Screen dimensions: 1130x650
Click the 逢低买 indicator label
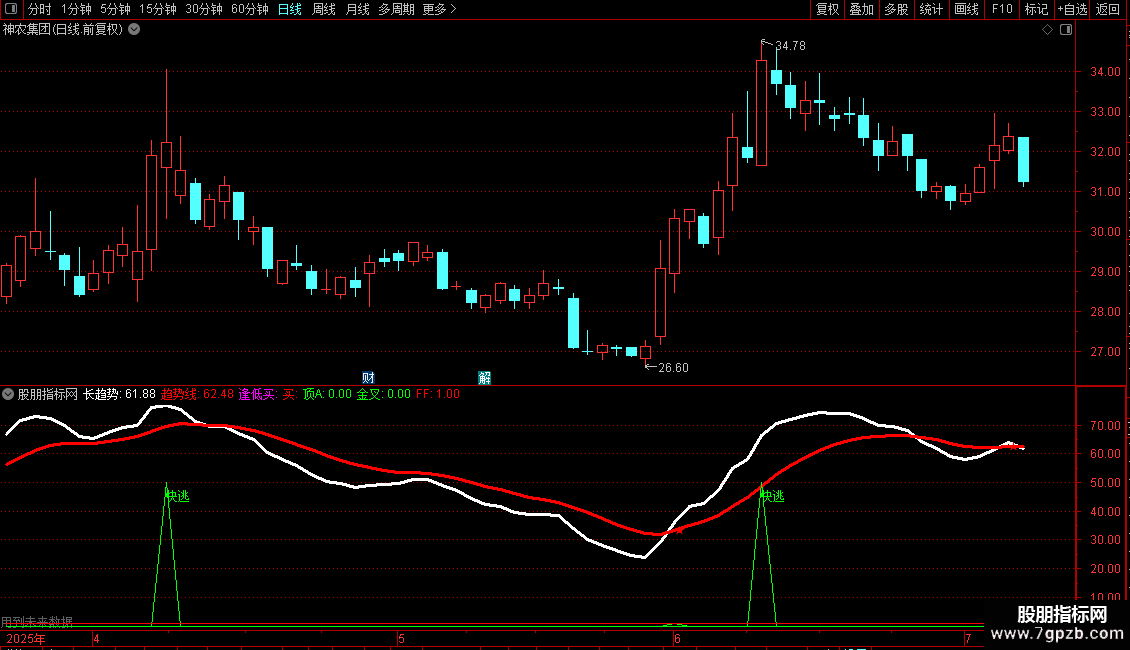tap(257, 394)
